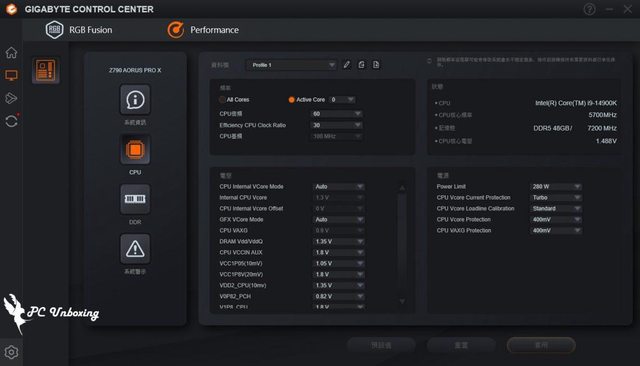Click the middle reset button at bottom

point(461,345)
